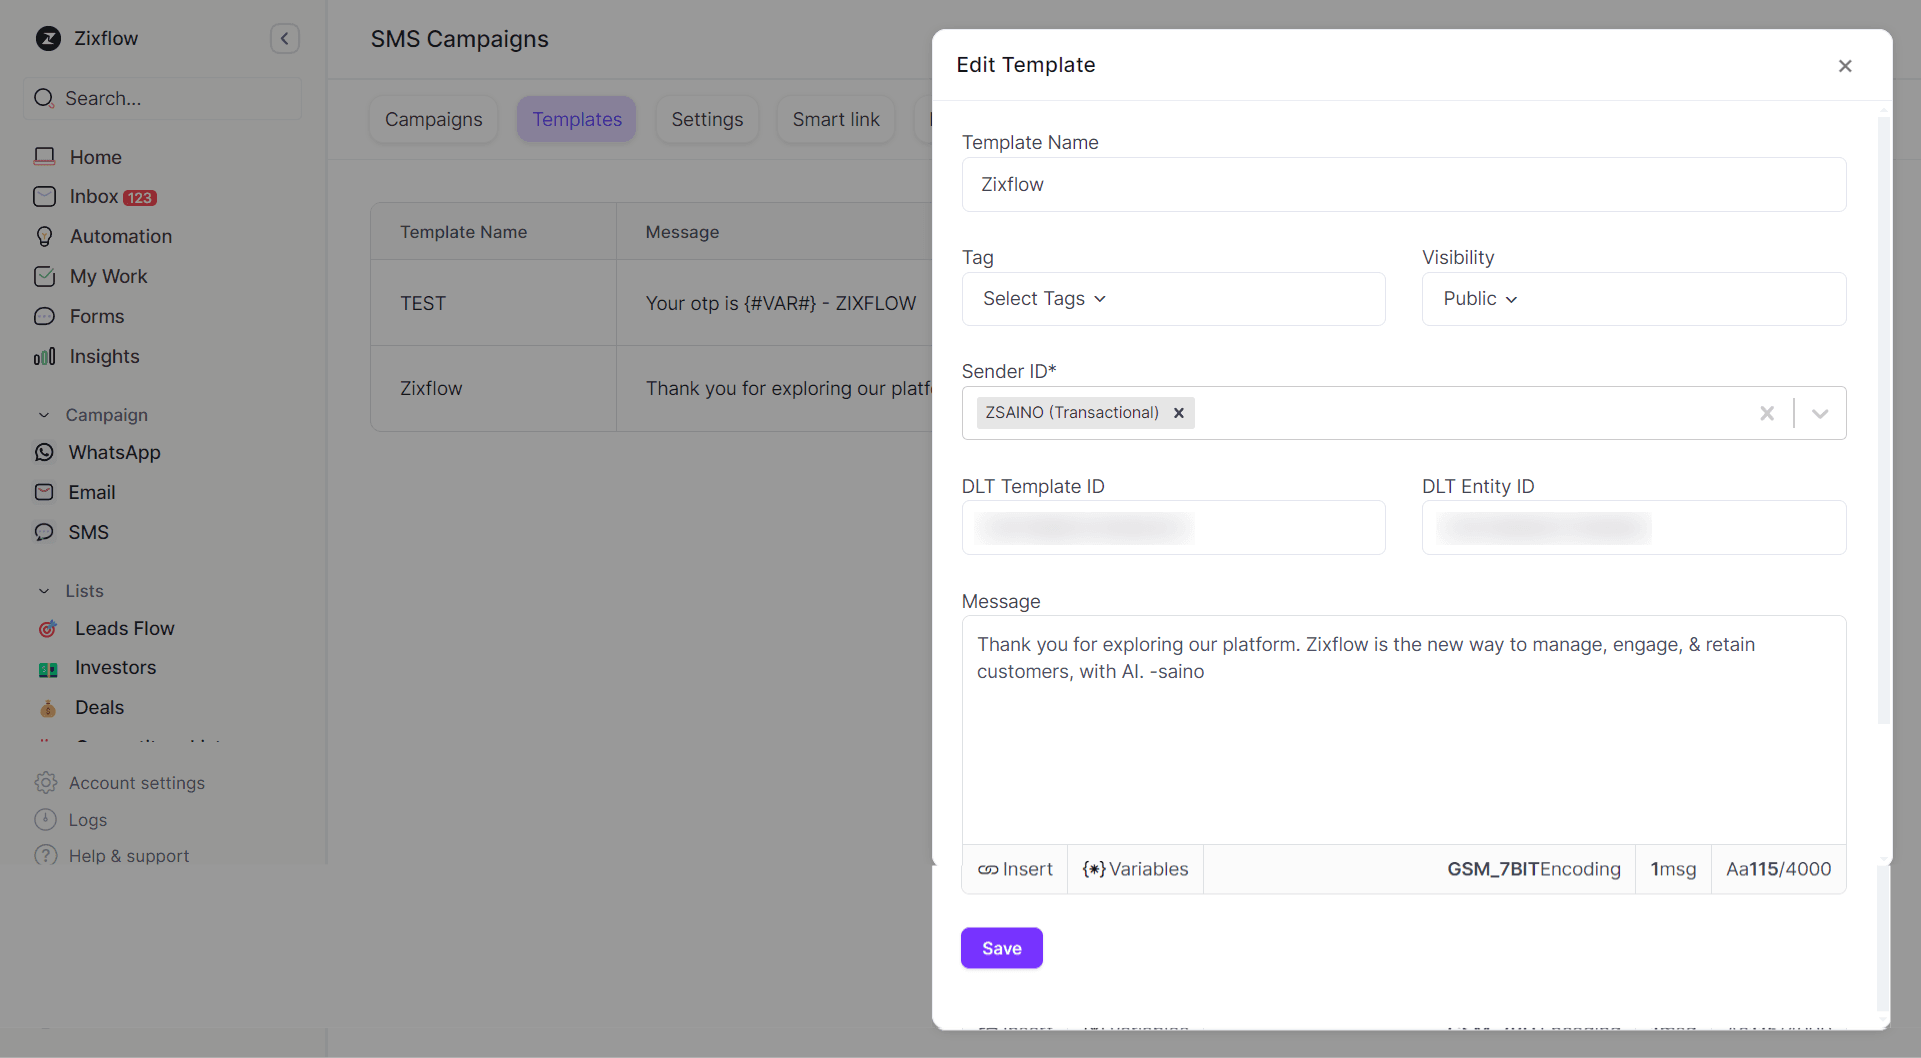Image resolution: width=1921 pixels, height=1058 pixels.
Task: Click the Template Name input field
Action: (1403, 185)
